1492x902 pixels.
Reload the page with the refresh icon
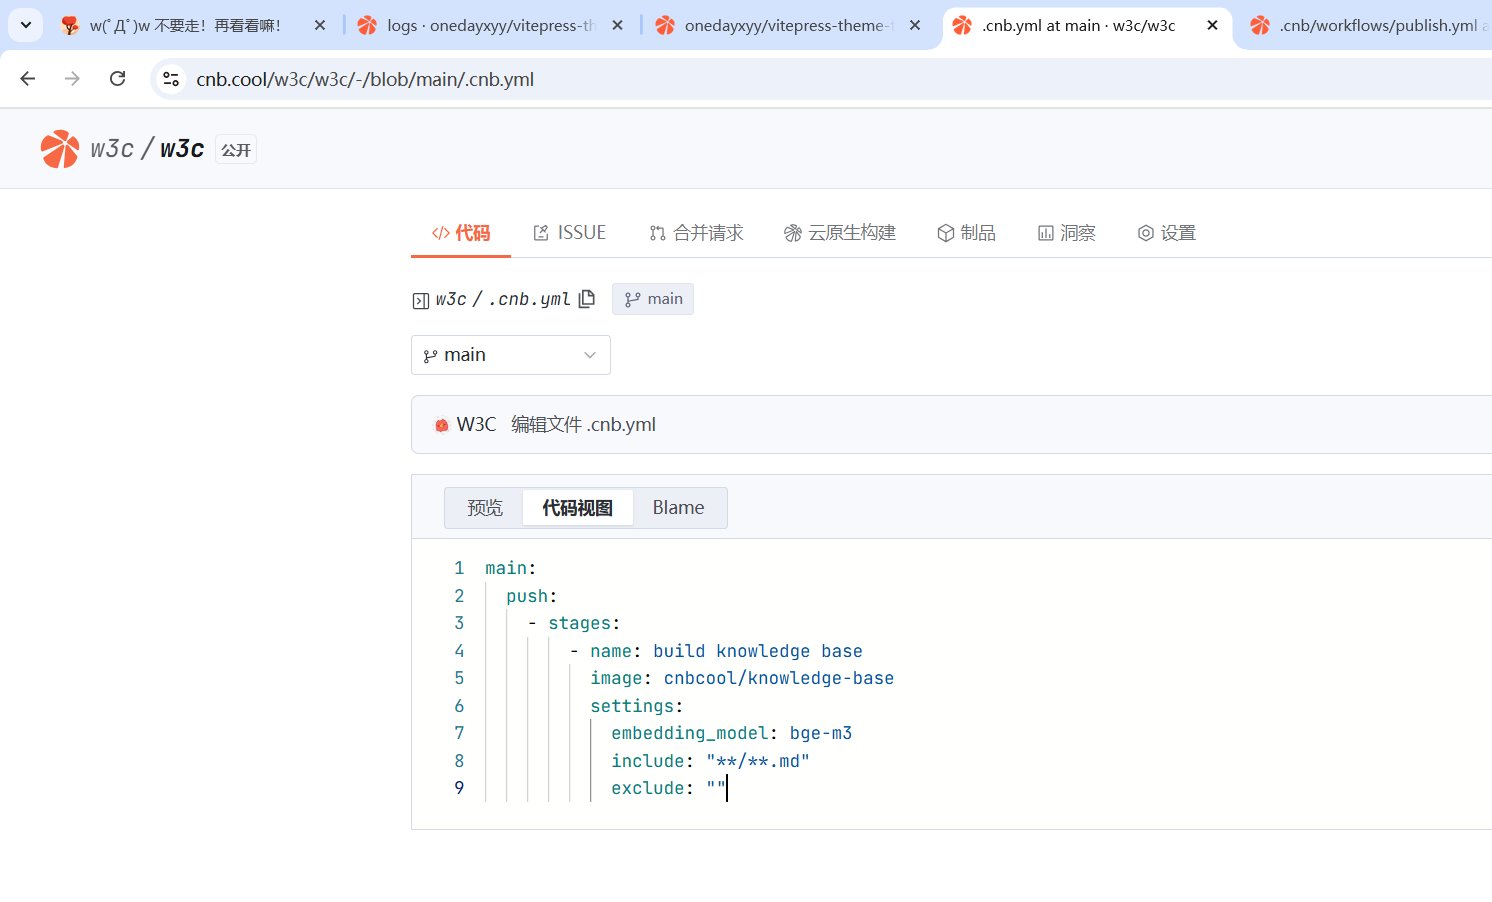[117, 79]
